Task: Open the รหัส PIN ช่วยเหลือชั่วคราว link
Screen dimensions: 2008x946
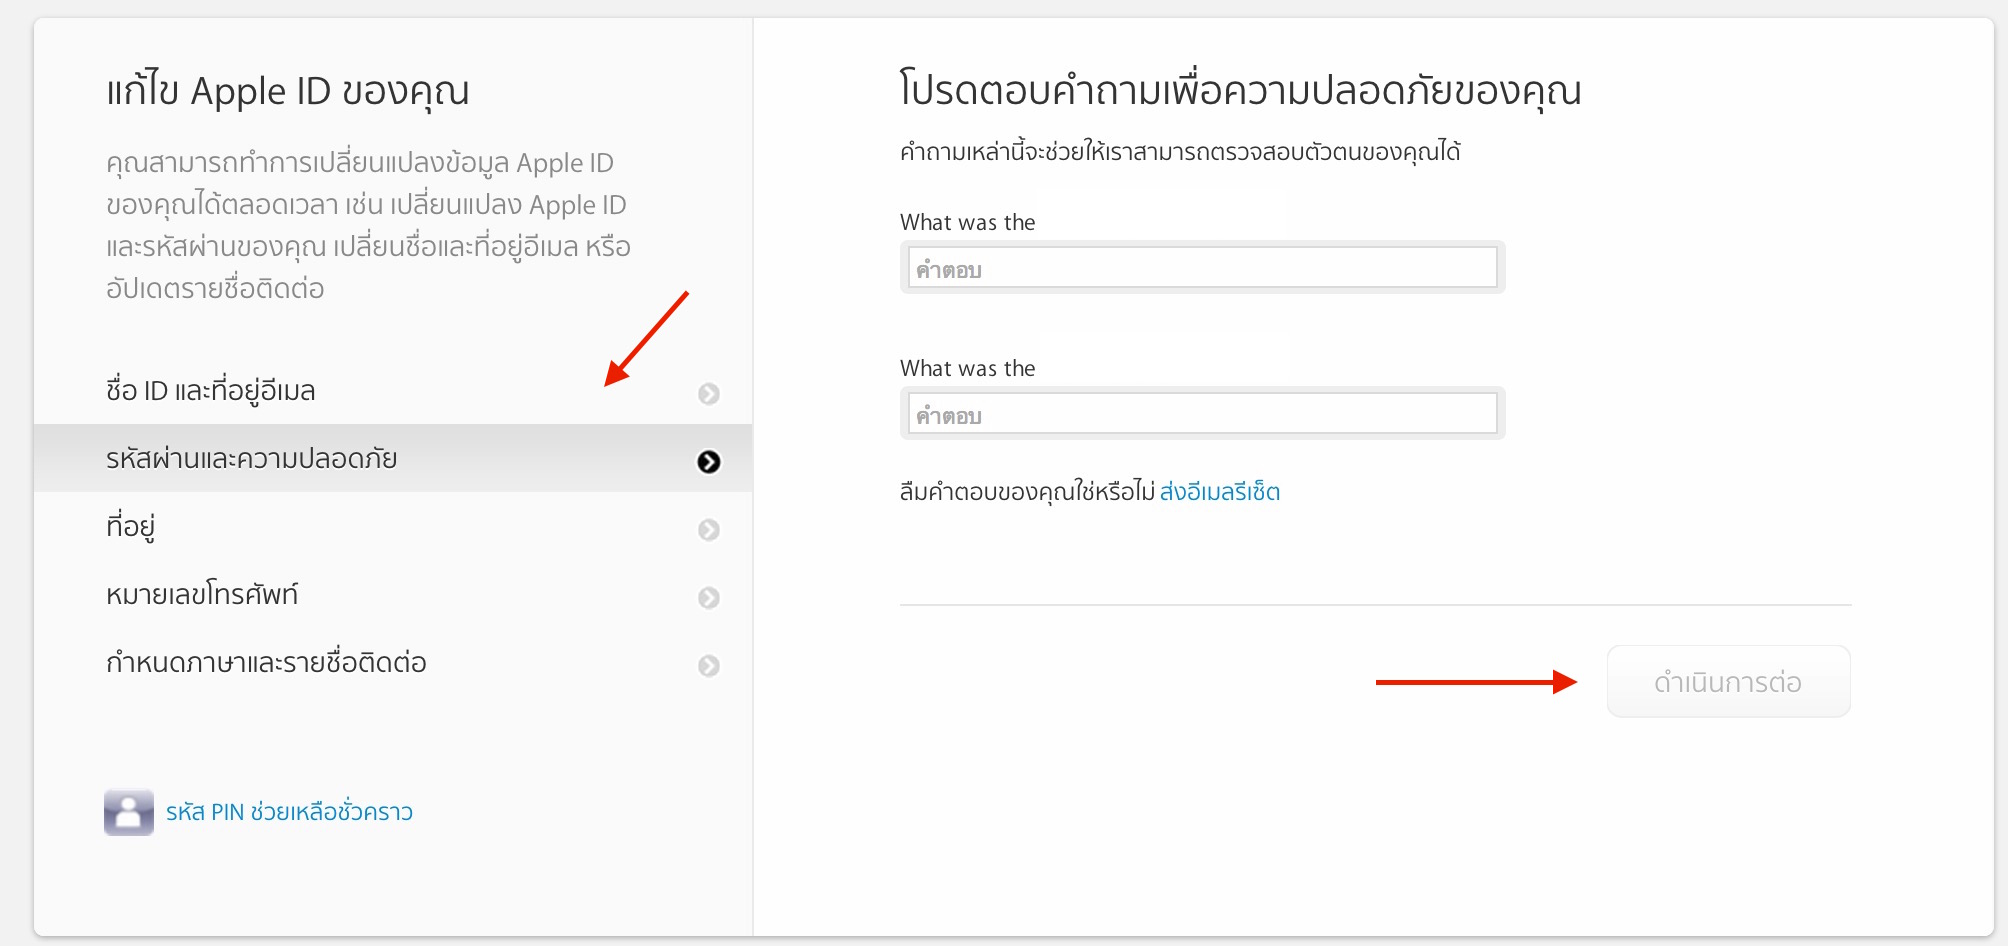Action: click(x=289, y=812)
